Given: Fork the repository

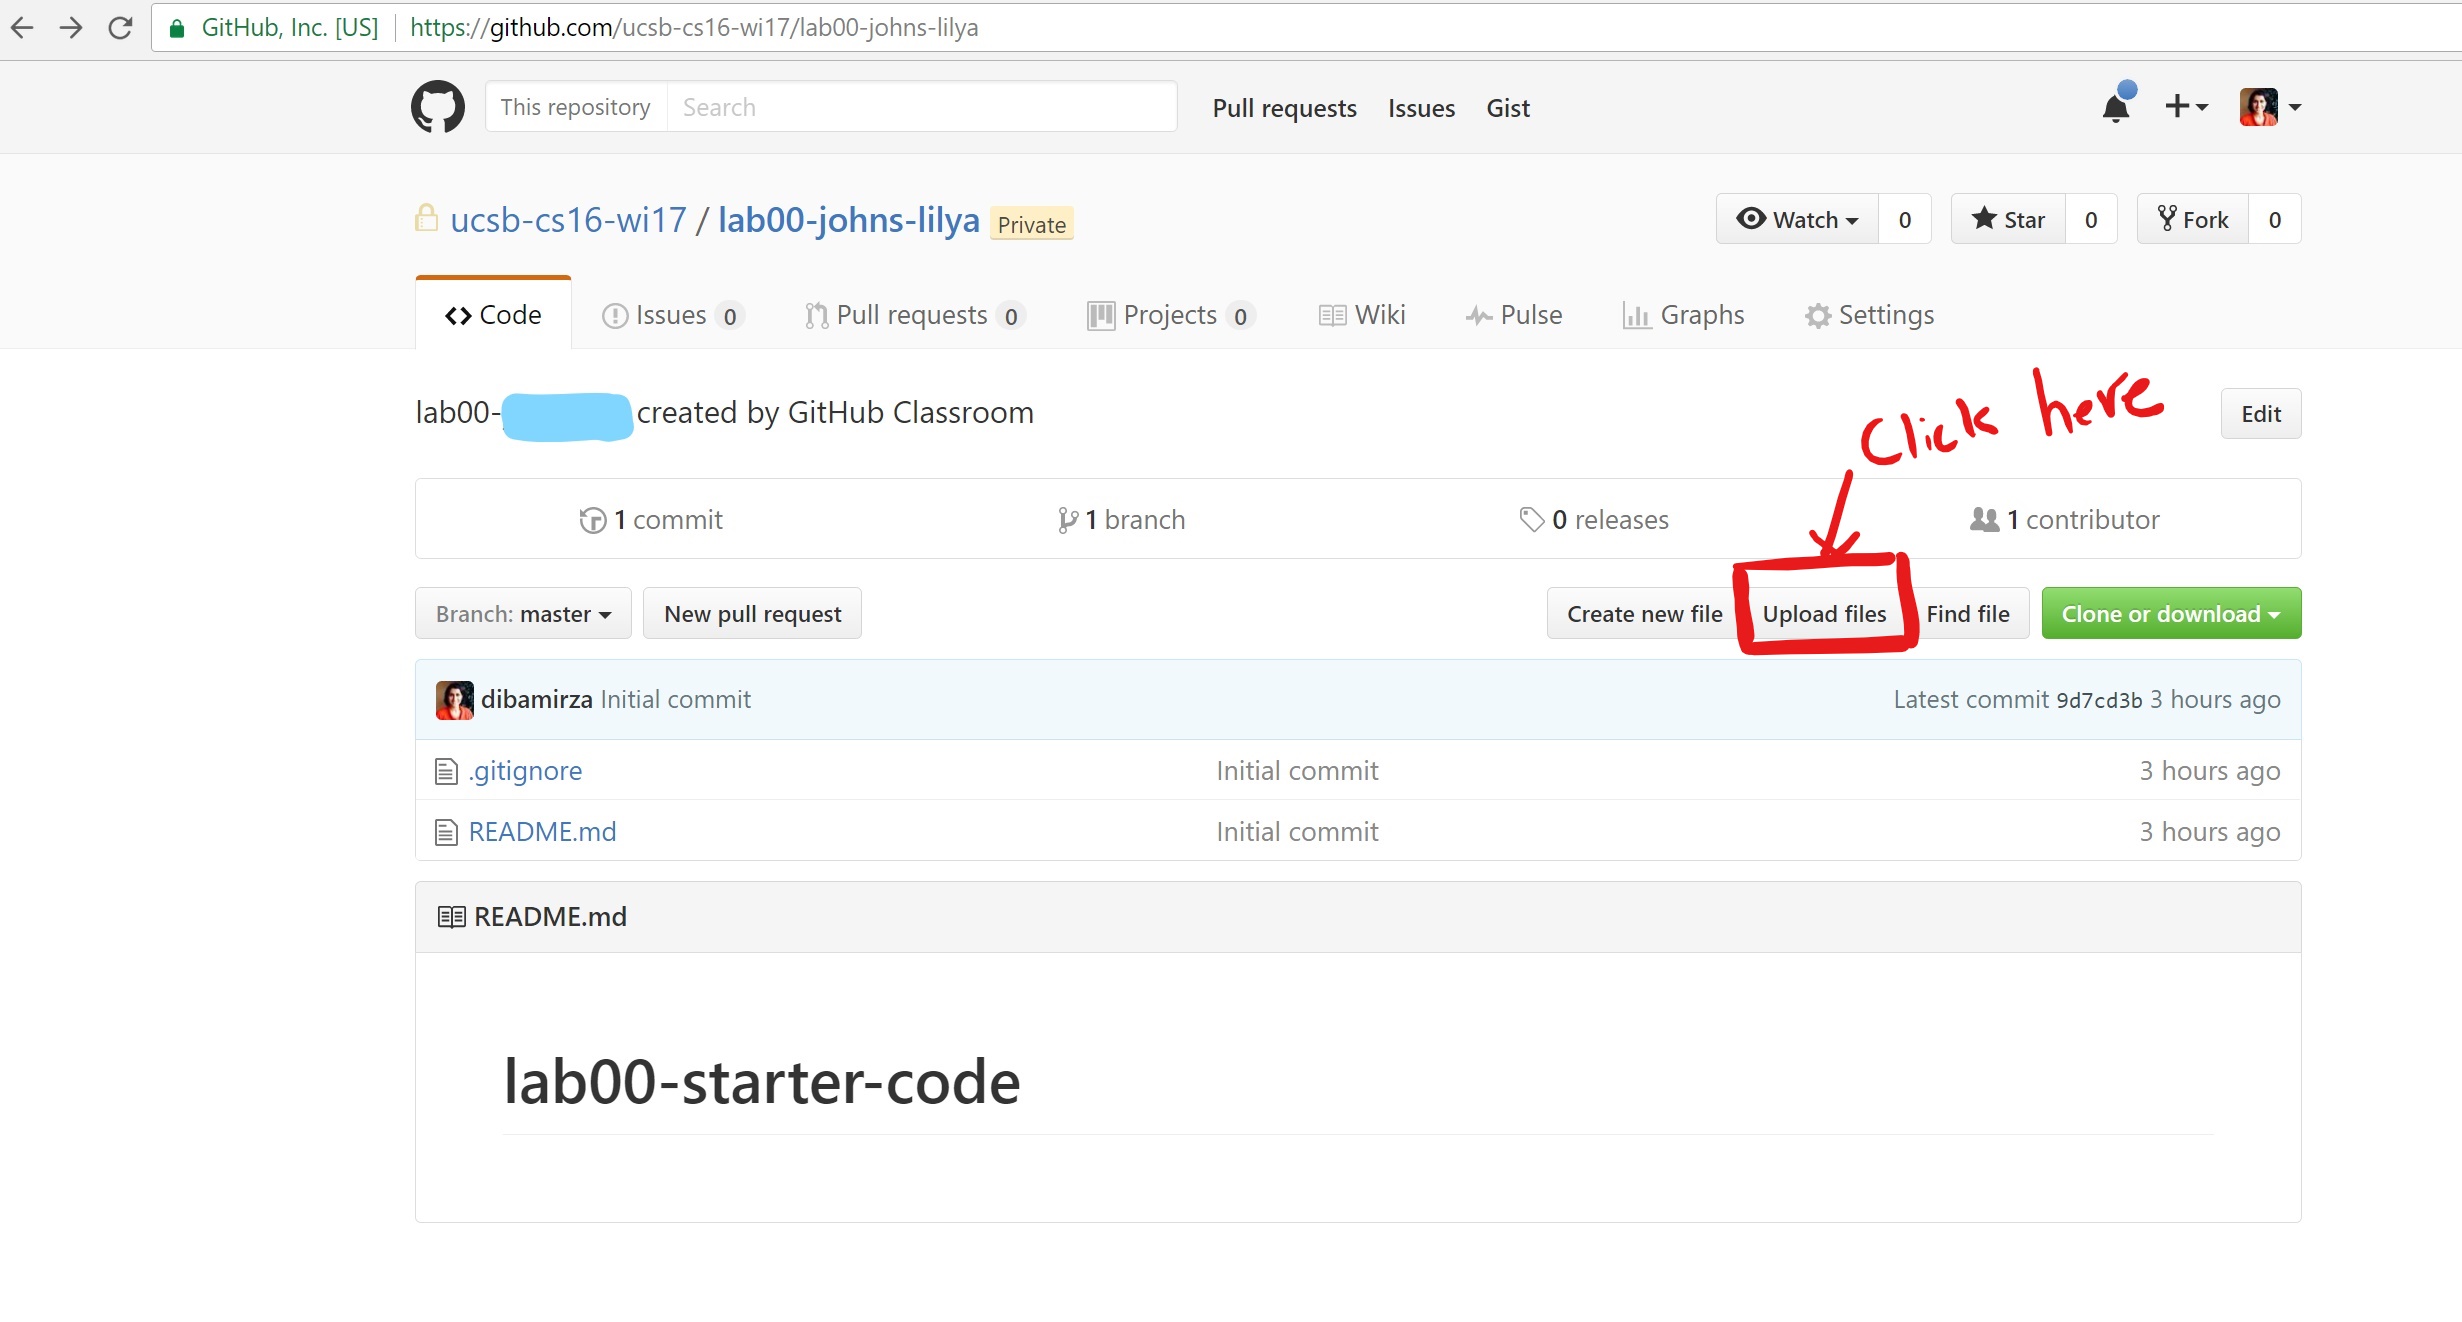Looking at the screenshot, I should (x=2192, y=219).
